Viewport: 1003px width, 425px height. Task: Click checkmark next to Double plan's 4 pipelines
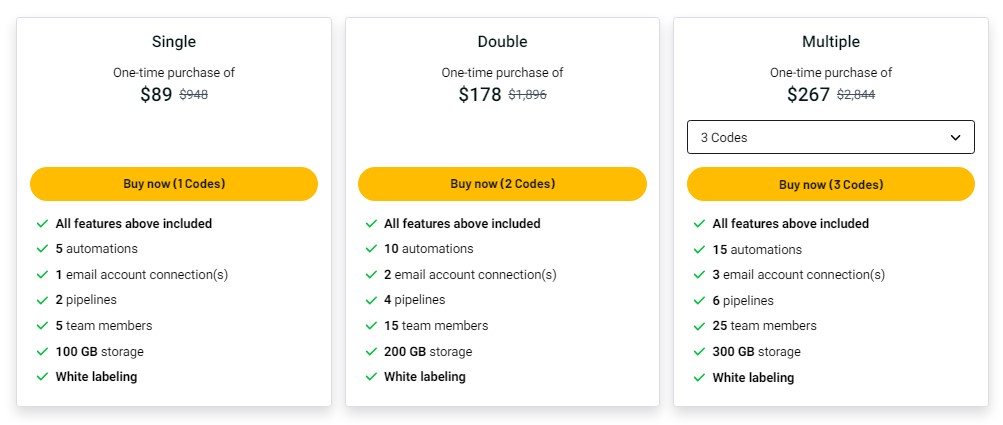(370, 300)
